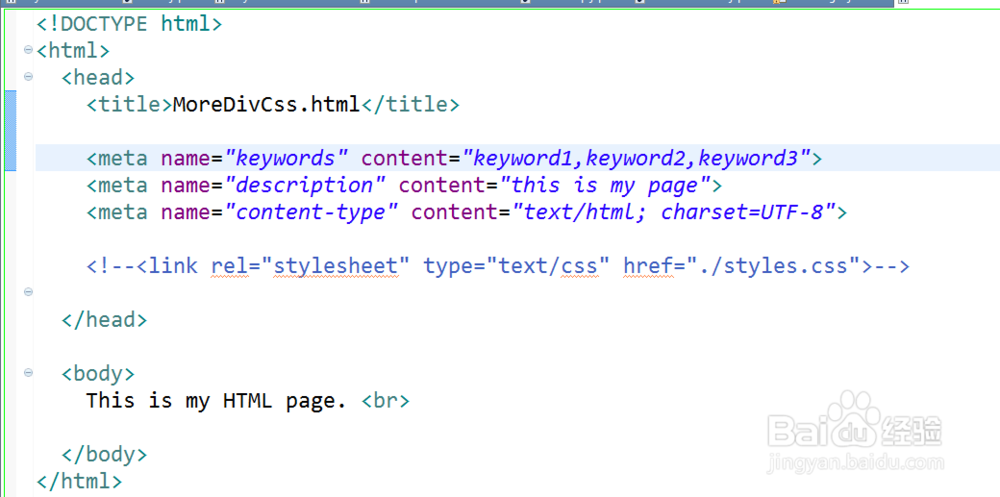Click the title text MoreDivCss.html
Screen dimensions: 1000x497
(267, 104)
